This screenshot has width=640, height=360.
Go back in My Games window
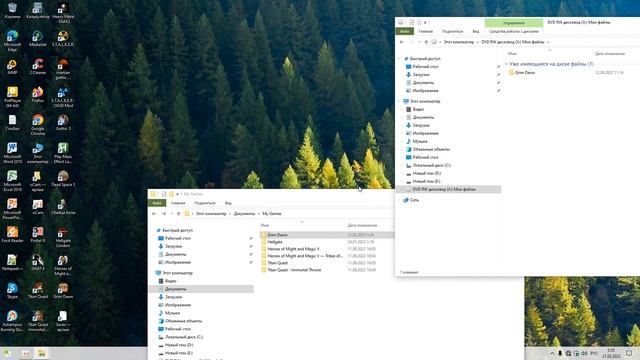pos(154,213)
